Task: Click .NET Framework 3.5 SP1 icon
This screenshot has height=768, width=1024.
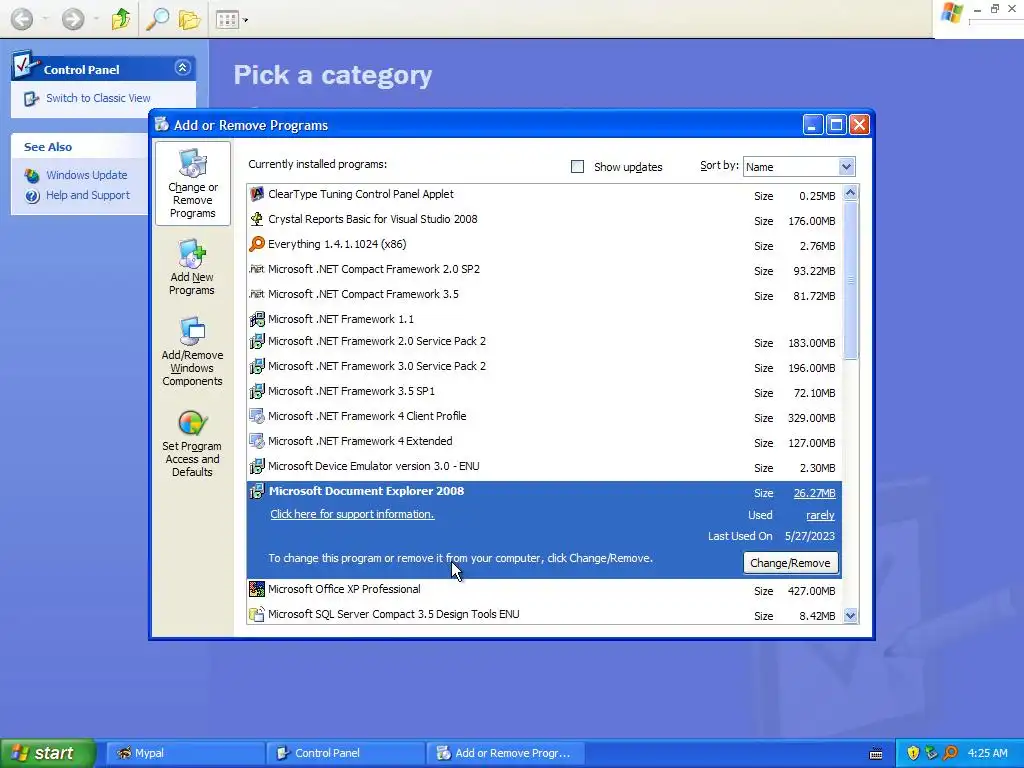Action: click(257, 391)
